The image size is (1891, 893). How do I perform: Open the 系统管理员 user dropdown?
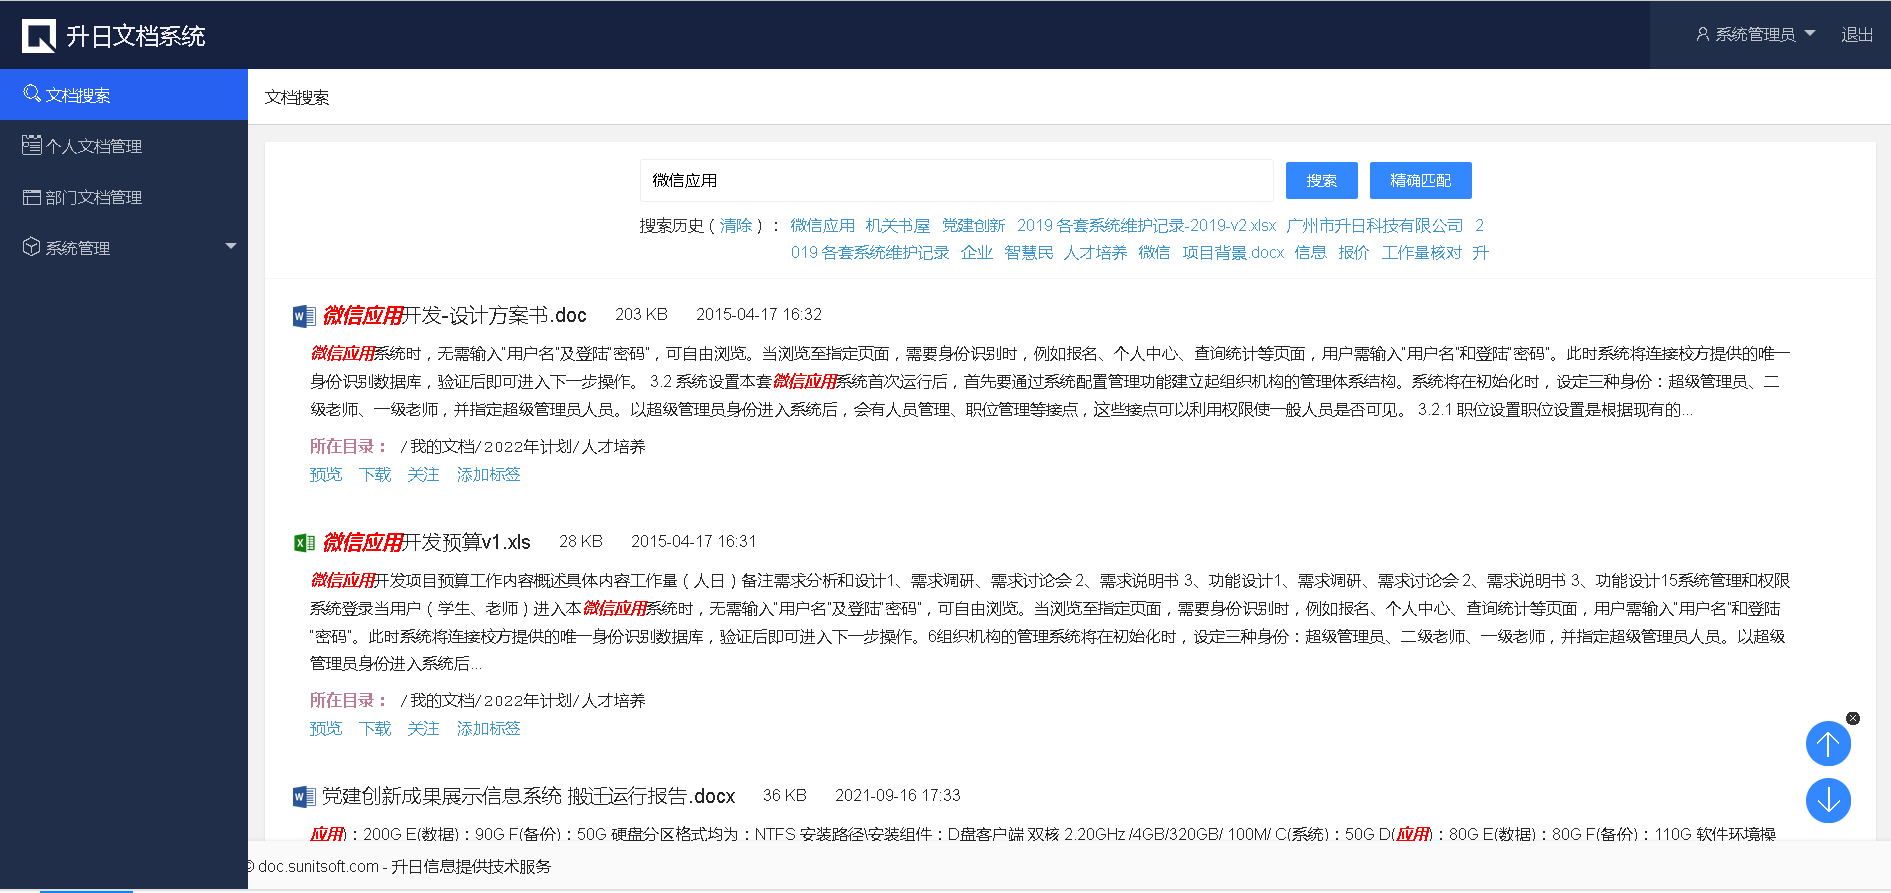(1755, 34)
